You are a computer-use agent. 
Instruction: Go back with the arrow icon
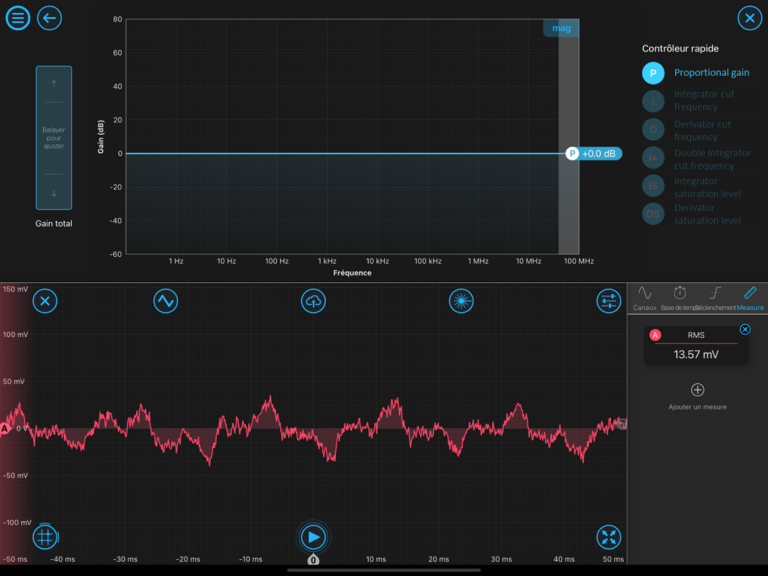tap(49, 18)
